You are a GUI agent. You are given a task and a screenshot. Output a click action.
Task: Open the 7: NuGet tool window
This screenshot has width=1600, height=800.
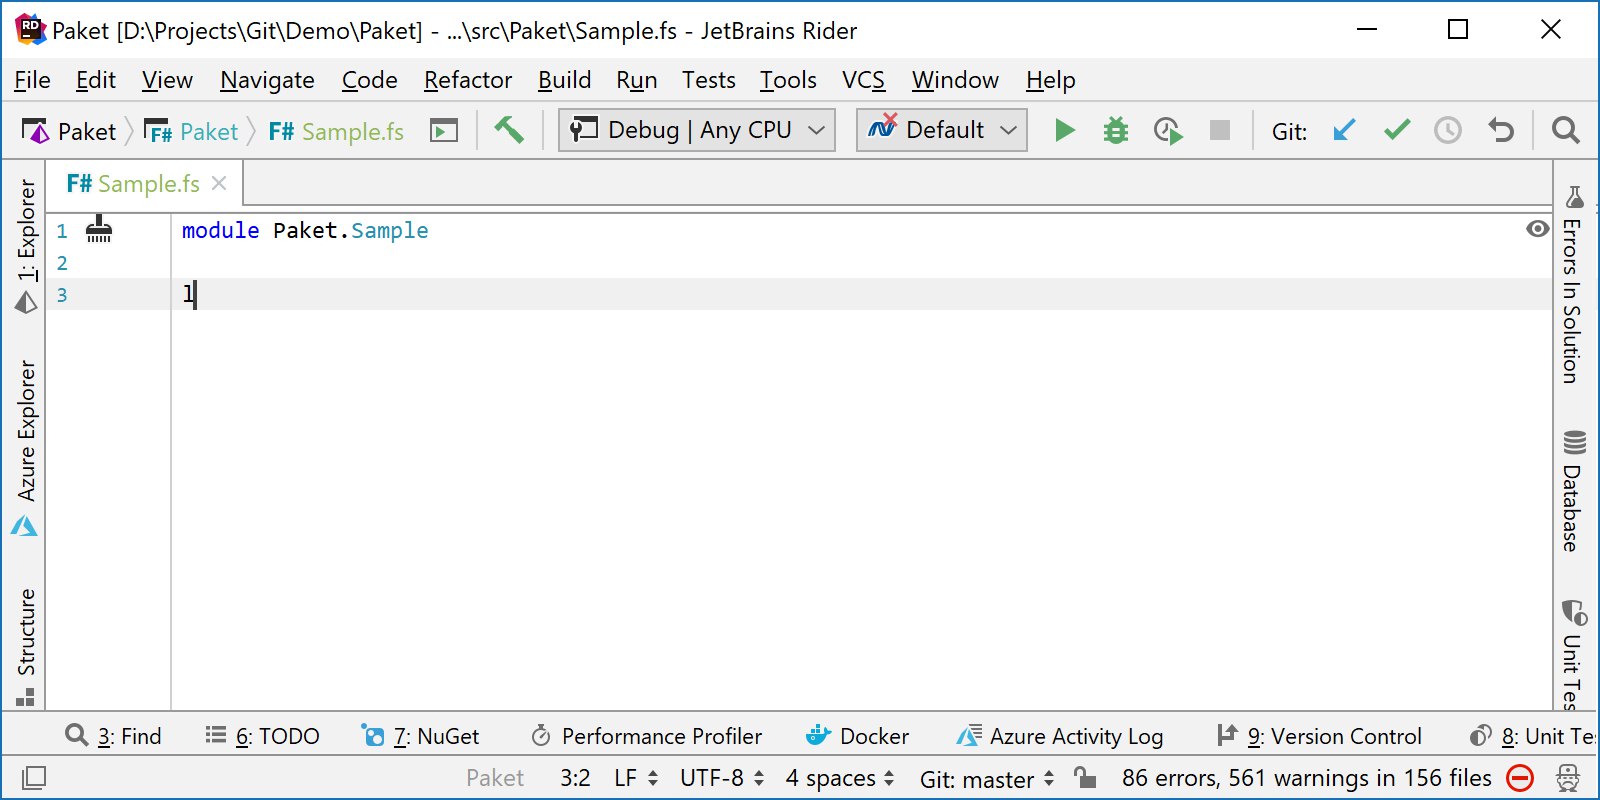point(420,736)
